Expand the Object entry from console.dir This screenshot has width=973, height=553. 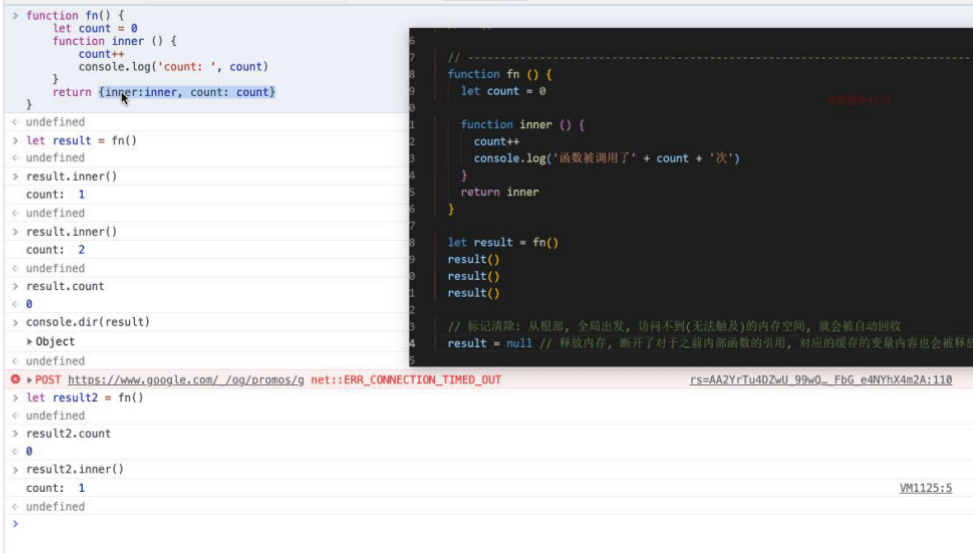click(x=29, y=341)
